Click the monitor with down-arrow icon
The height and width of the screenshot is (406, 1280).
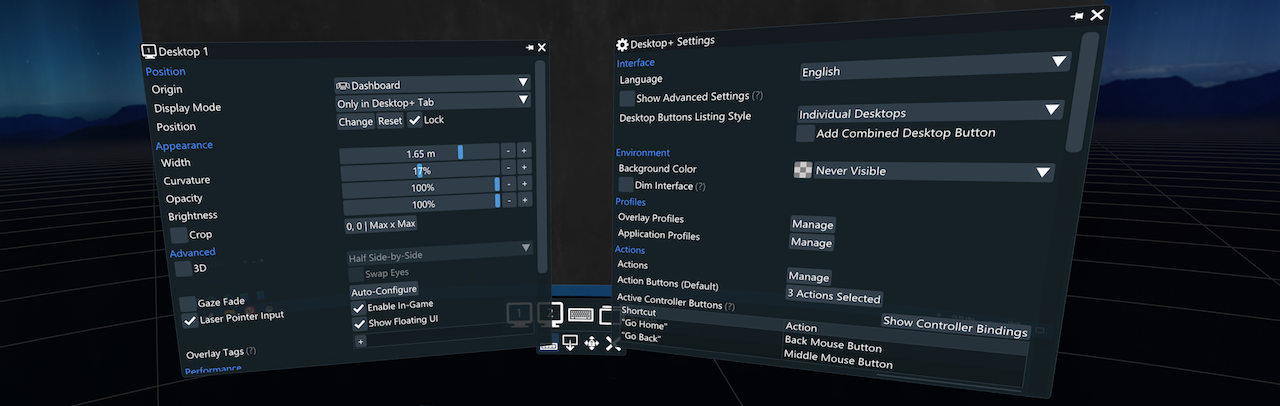click(x=569, y=344)
